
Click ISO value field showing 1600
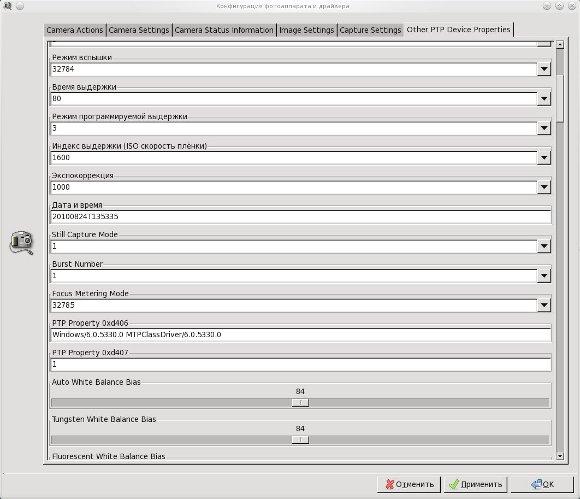(294, 158)
